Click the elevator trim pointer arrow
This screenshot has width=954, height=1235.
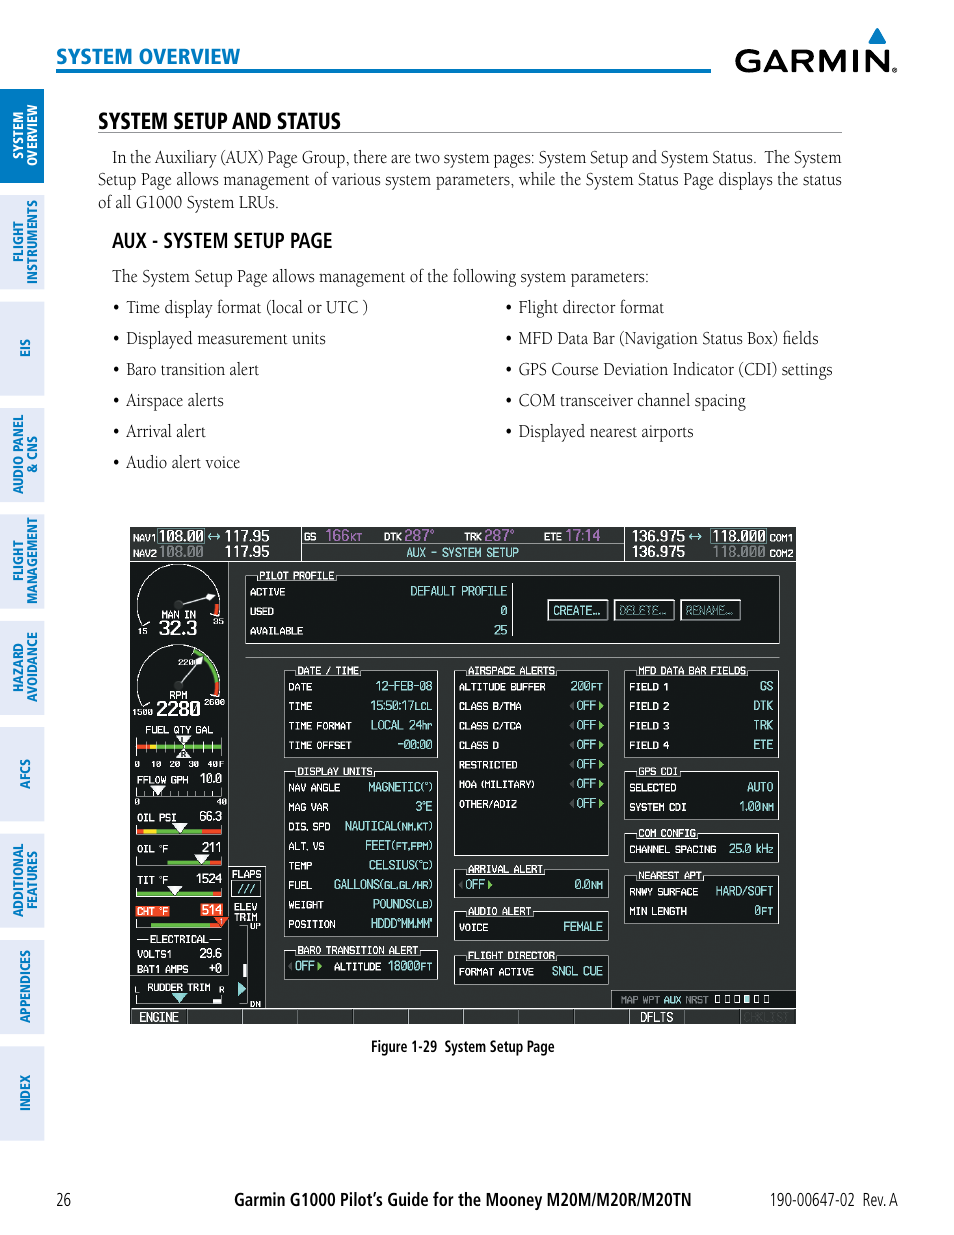coord(242,989)
